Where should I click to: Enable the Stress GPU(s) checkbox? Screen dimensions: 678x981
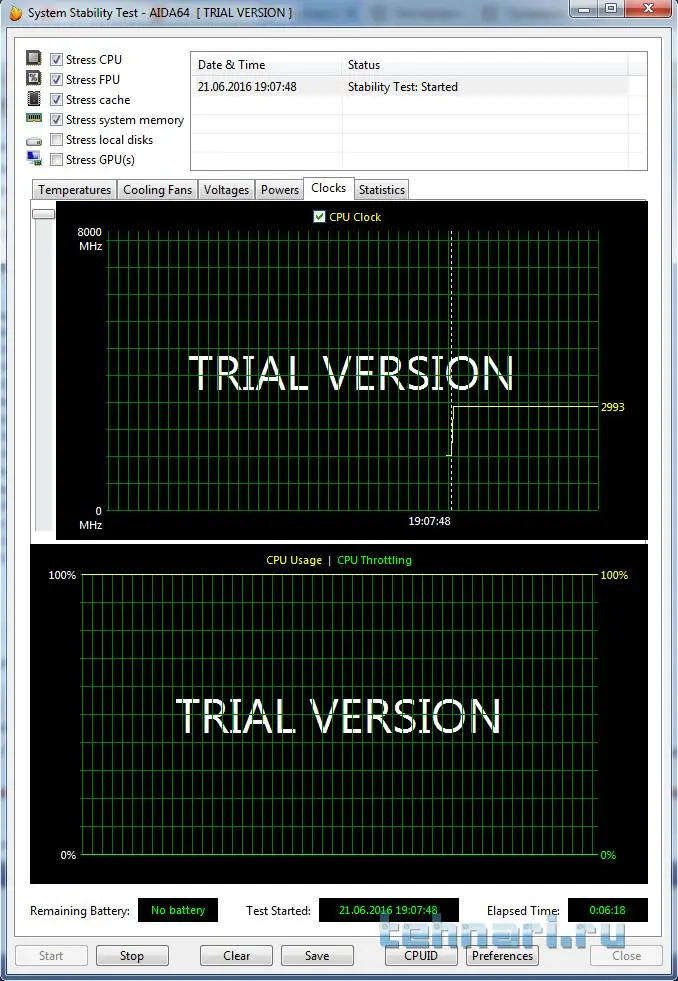click(56, 160)
